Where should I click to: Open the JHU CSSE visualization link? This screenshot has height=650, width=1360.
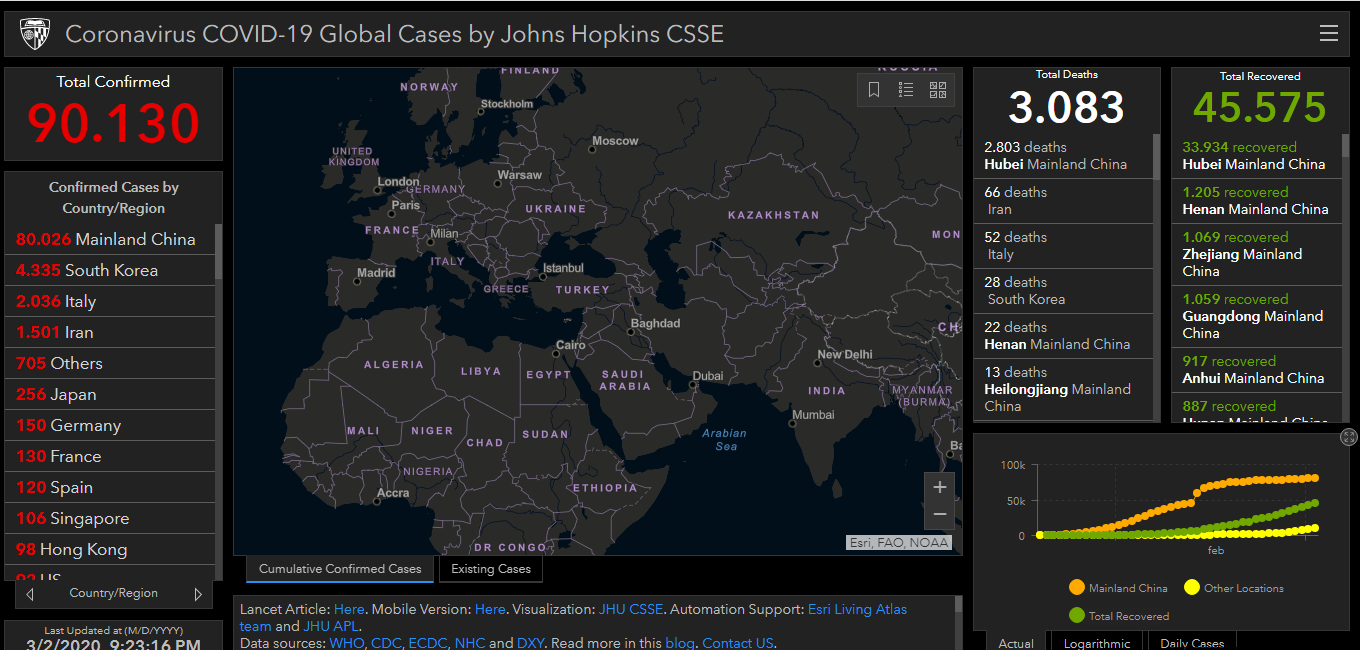coord(631,609)
